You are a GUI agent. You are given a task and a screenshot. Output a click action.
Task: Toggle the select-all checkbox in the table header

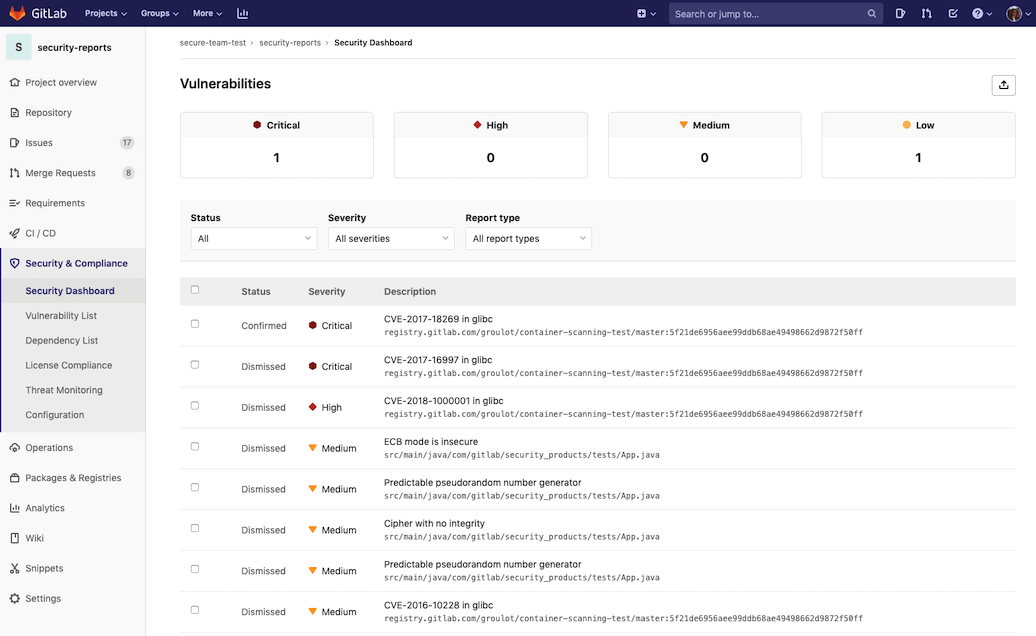pos(194,288)
